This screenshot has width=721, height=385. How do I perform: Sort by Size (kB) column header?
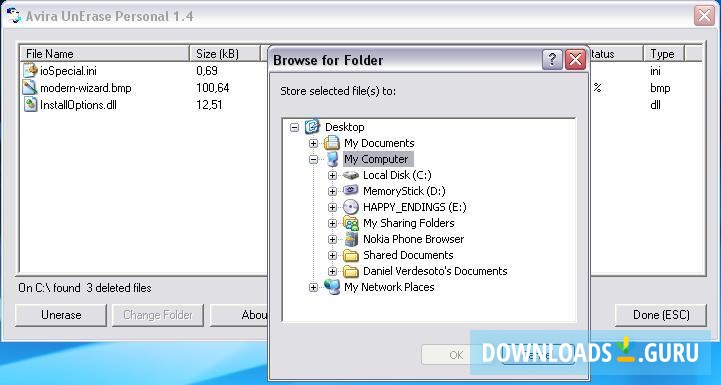(x=225, y=53)
